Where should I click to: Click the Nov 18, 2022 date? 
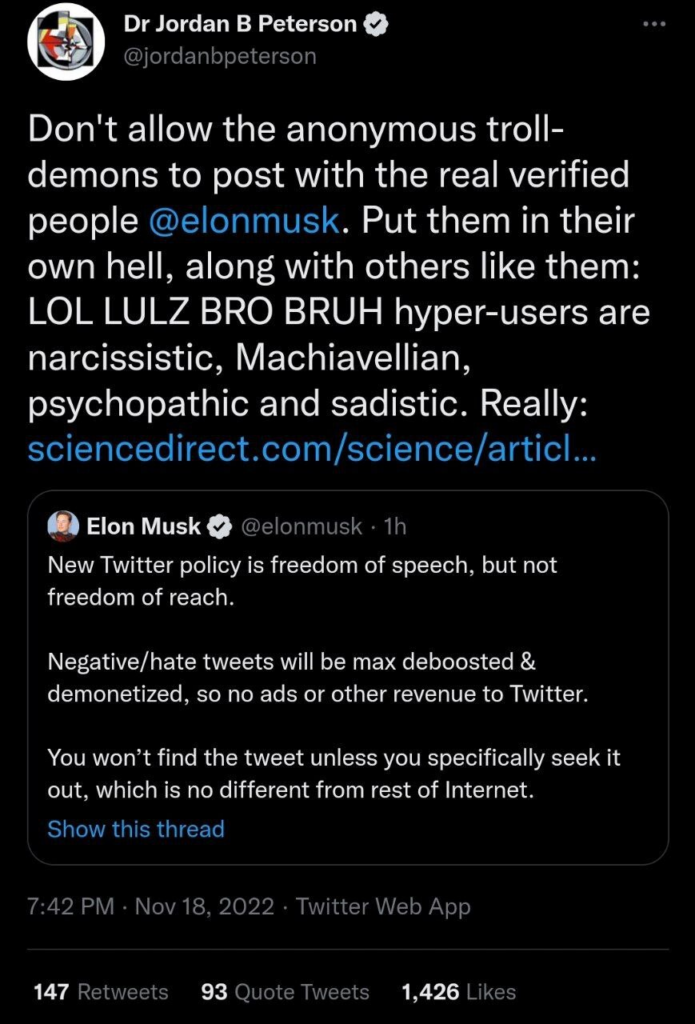point(203,907)
